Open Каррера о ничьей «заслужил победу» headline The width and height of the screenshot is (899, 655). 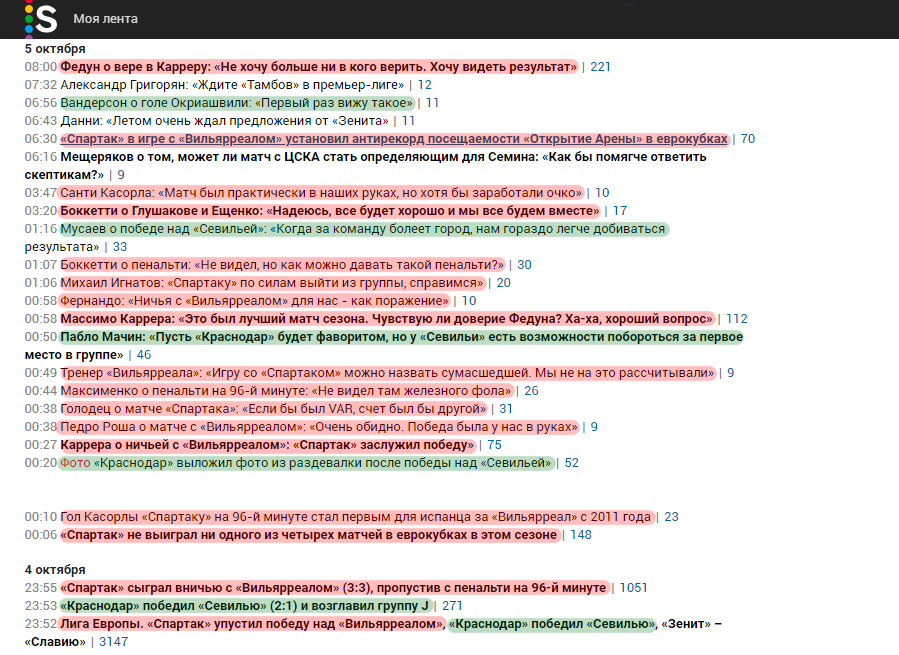click(267, 445)
